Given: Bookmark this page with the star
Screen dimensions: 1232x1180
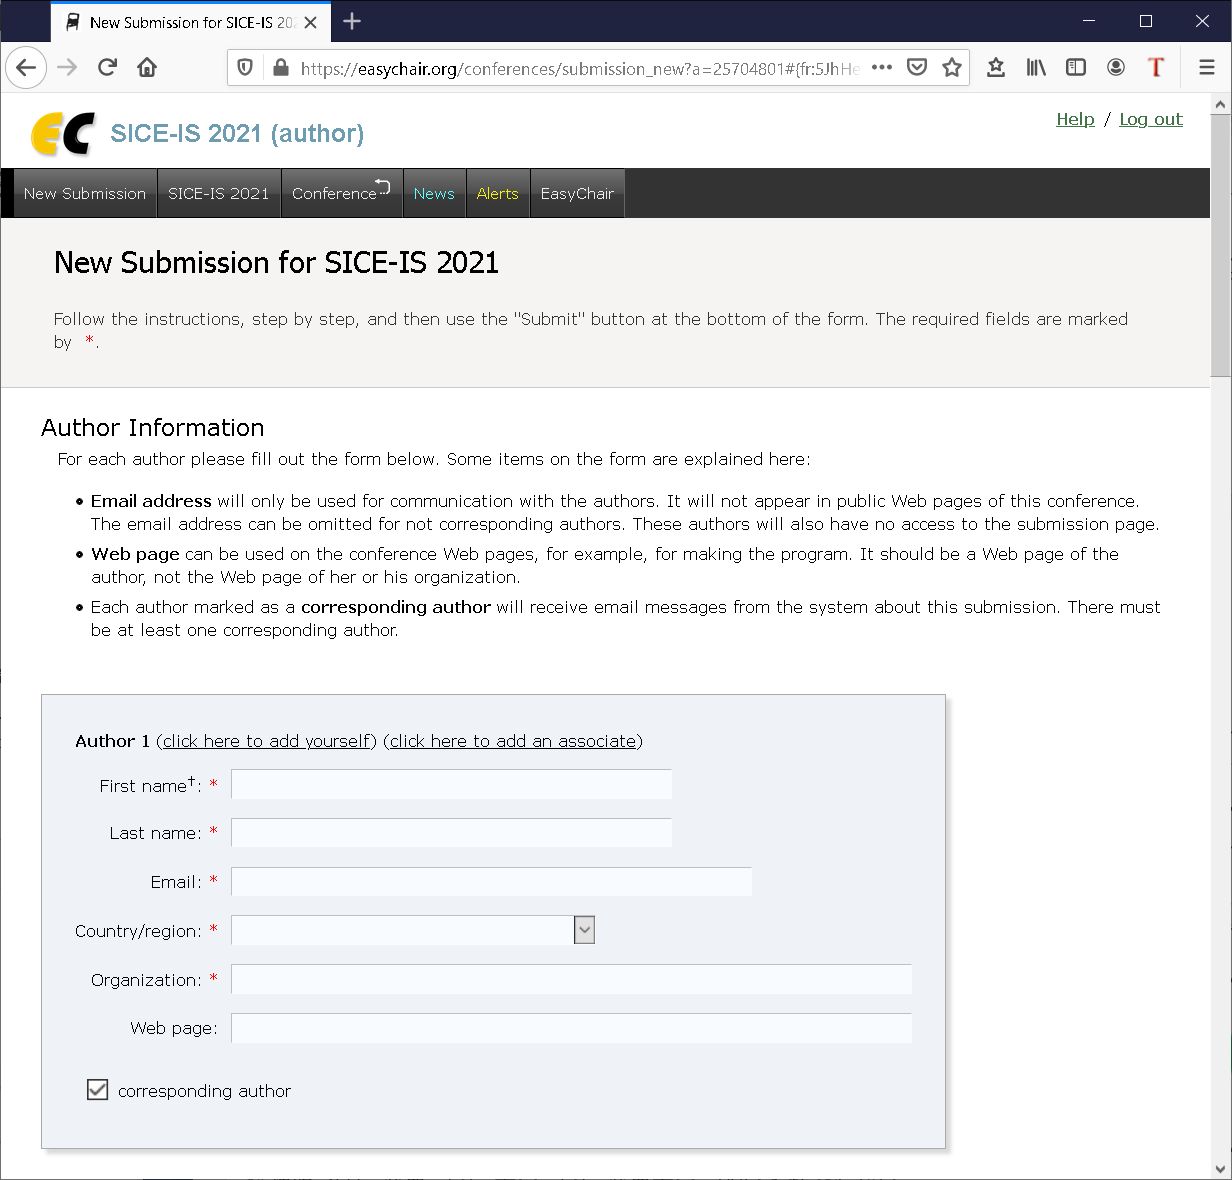Looking at the screenshot, I should pos(952,68).
